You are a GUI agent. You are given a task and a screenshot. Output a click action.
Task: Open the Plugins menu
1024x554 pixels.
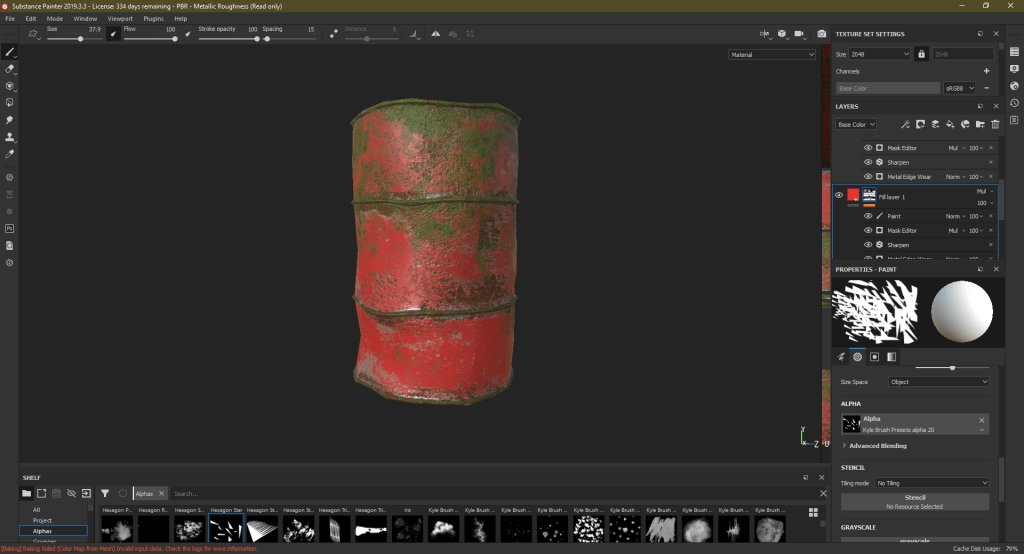153,18
